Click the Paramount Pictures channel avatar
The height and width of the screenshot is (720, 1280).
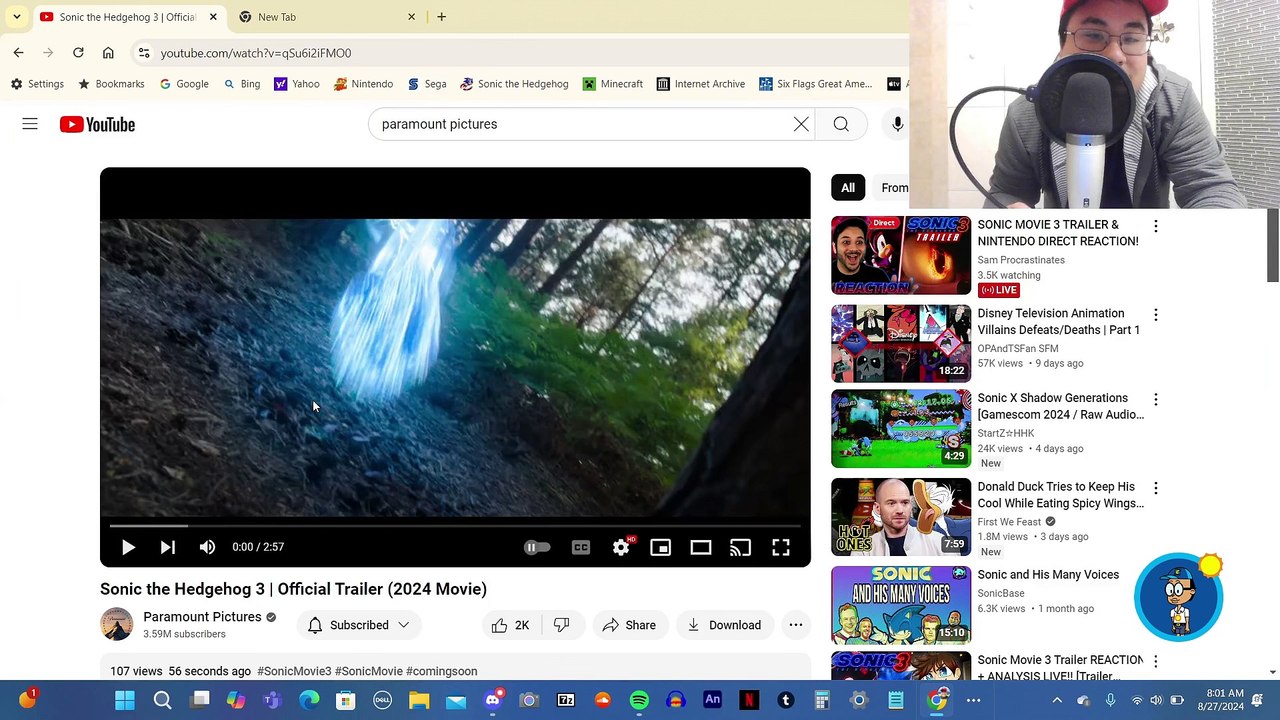[116, 624]
